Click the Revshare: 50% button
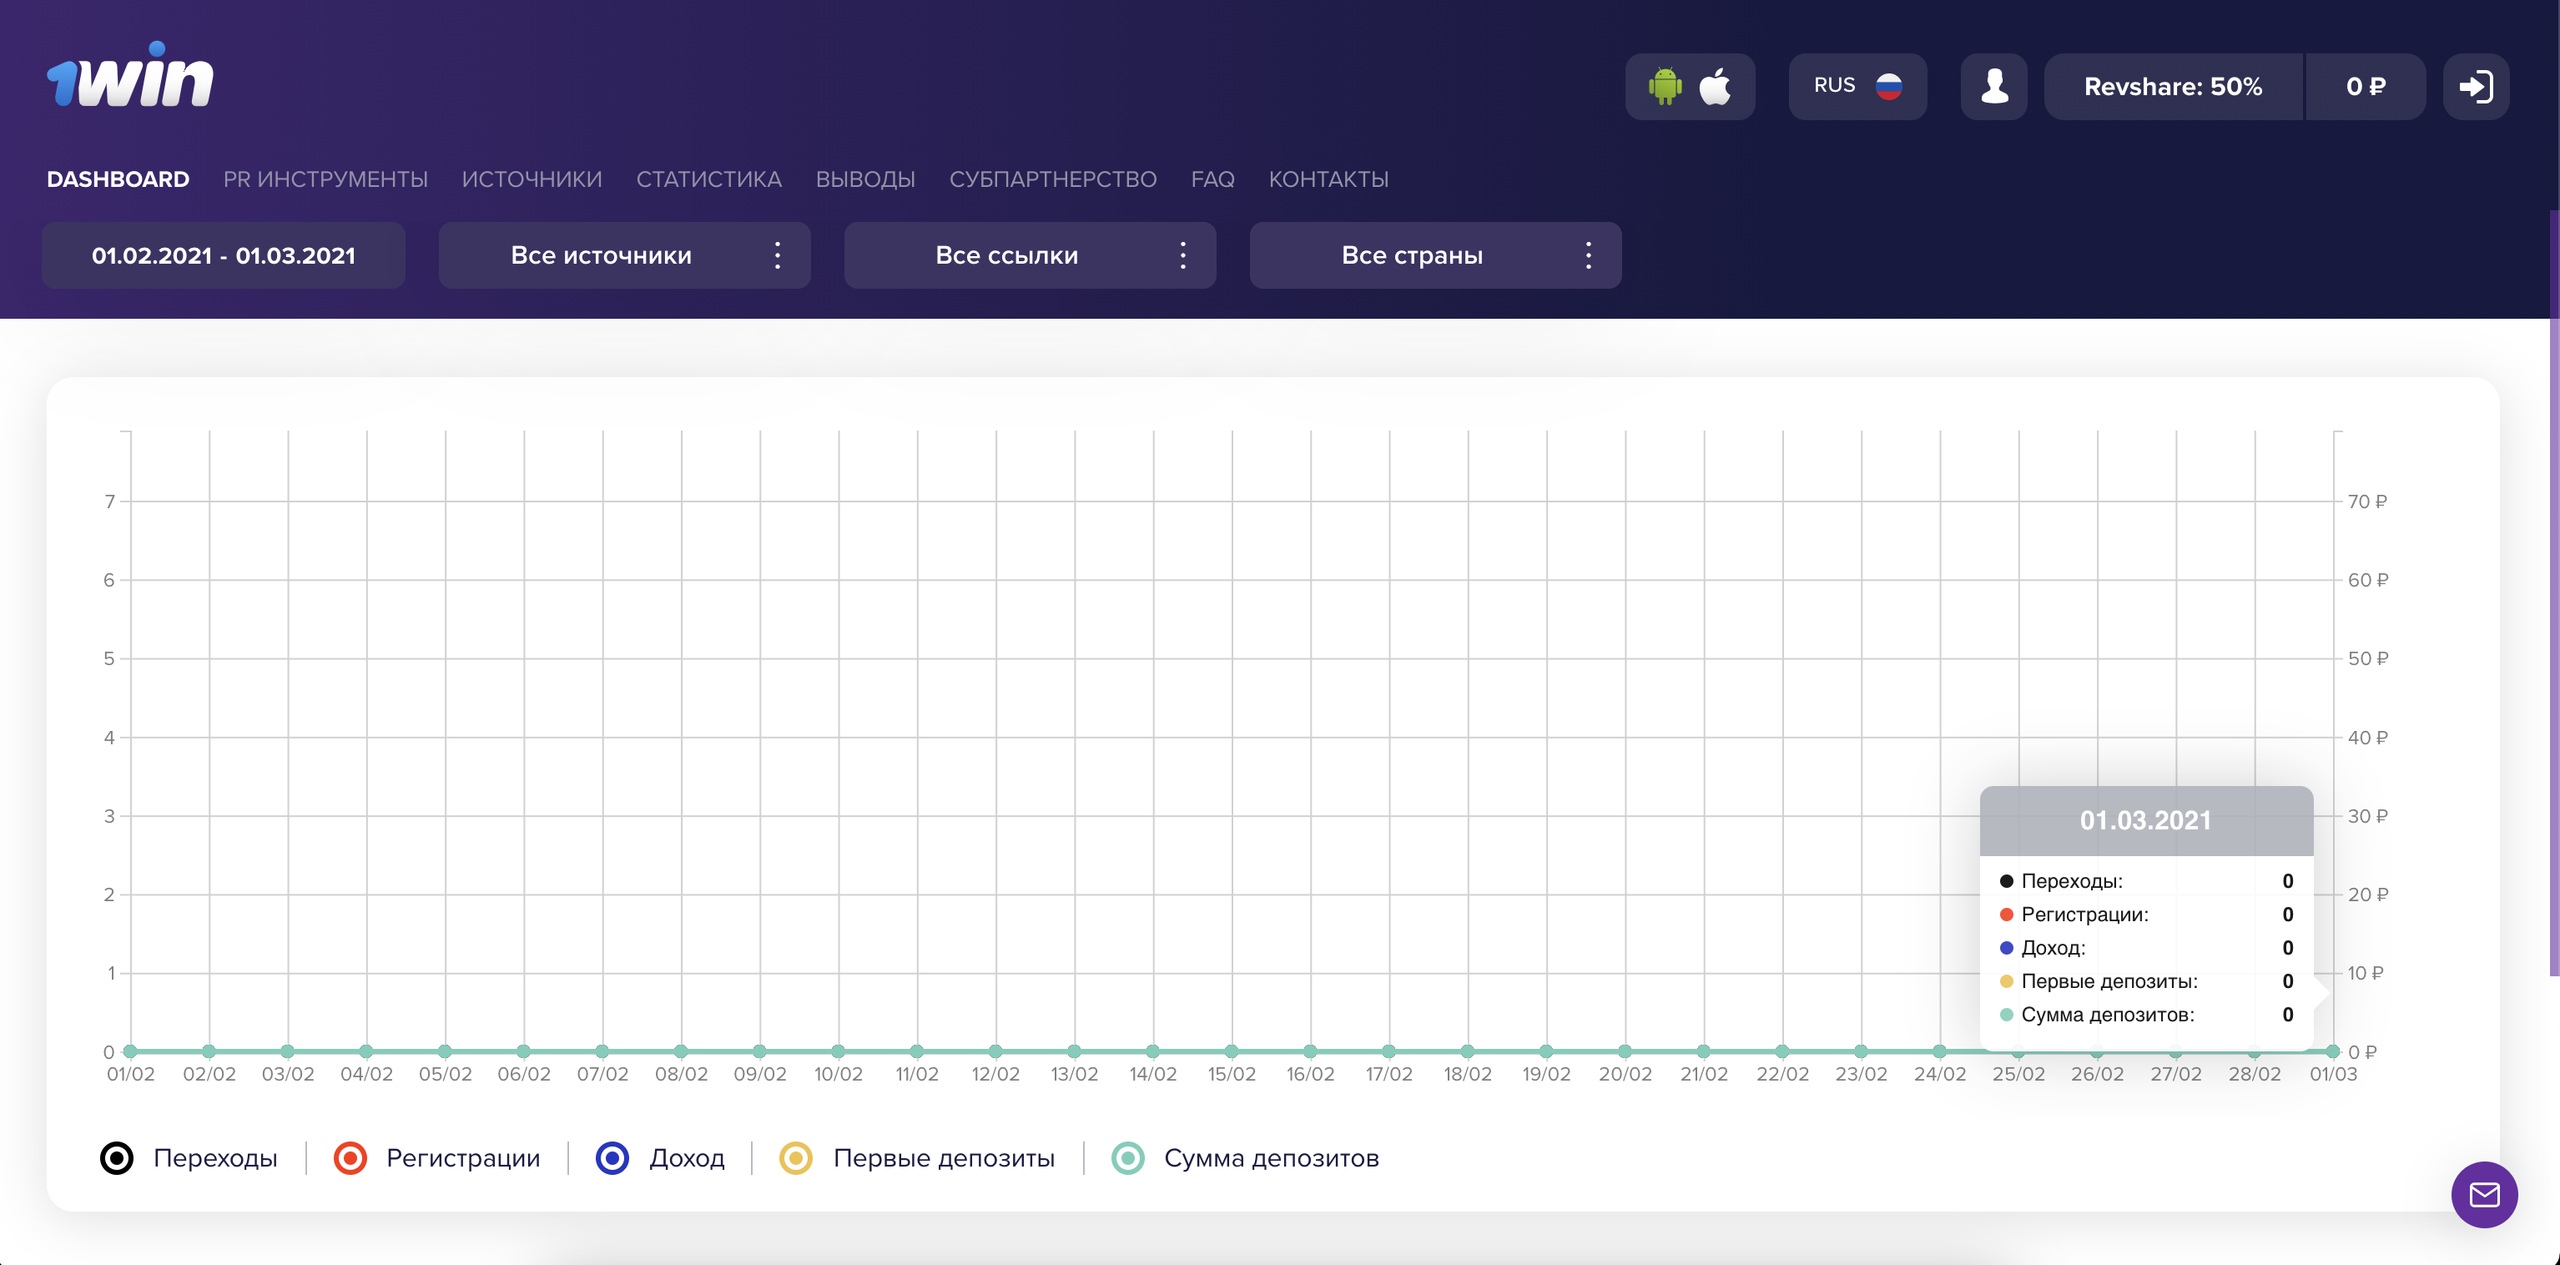 tap(2173, 87)
